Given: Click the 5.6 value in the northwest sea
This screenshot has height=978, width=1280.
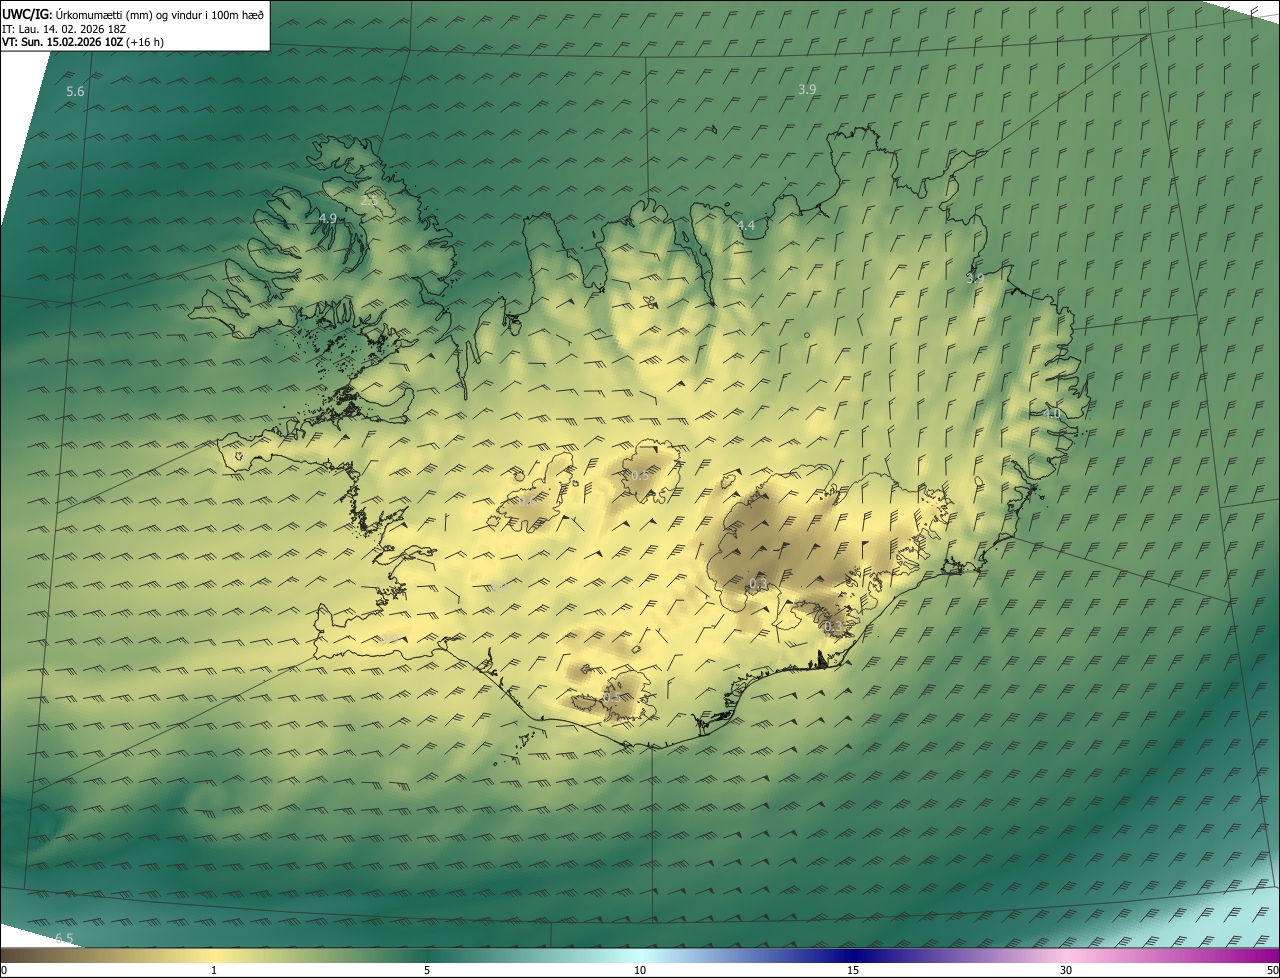Looking at the screenshot, I should click(x=75, y=92).
